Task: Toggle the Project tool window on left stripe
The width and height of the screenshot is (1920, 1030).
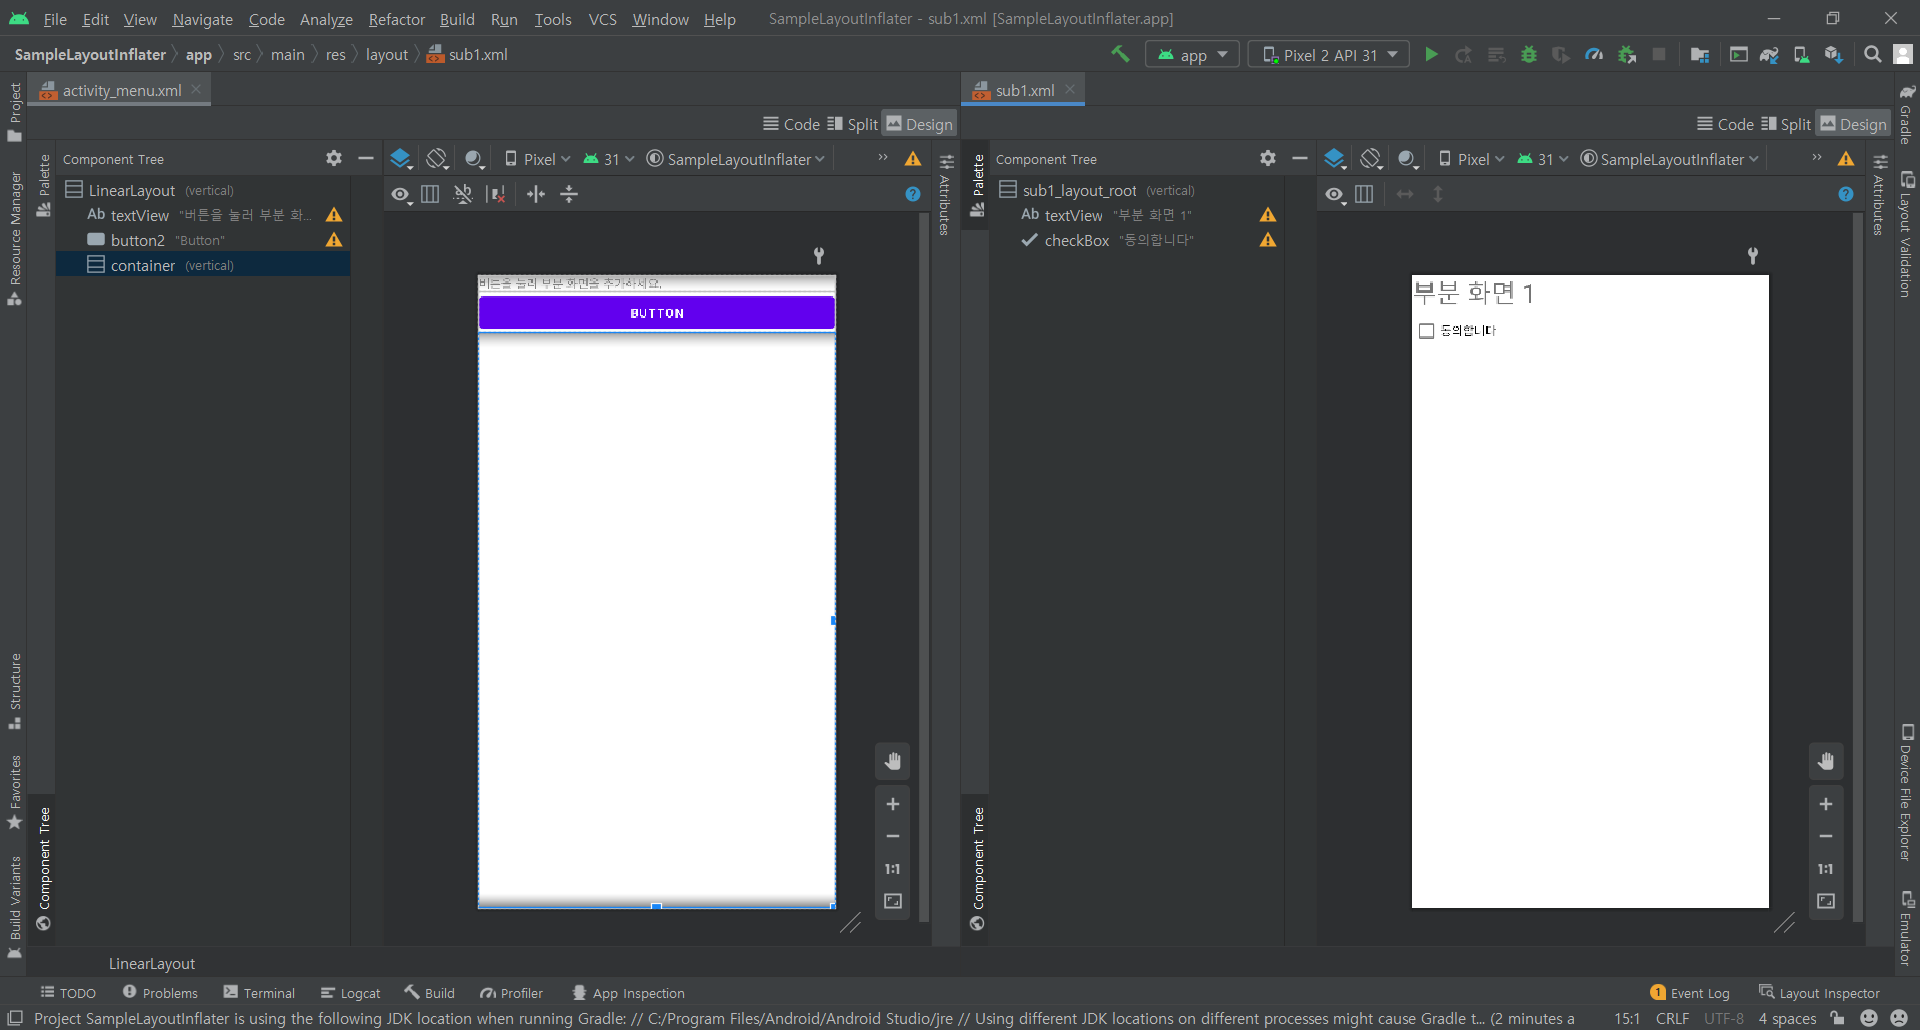Action: pyautogui.click(x=15, y=111)
